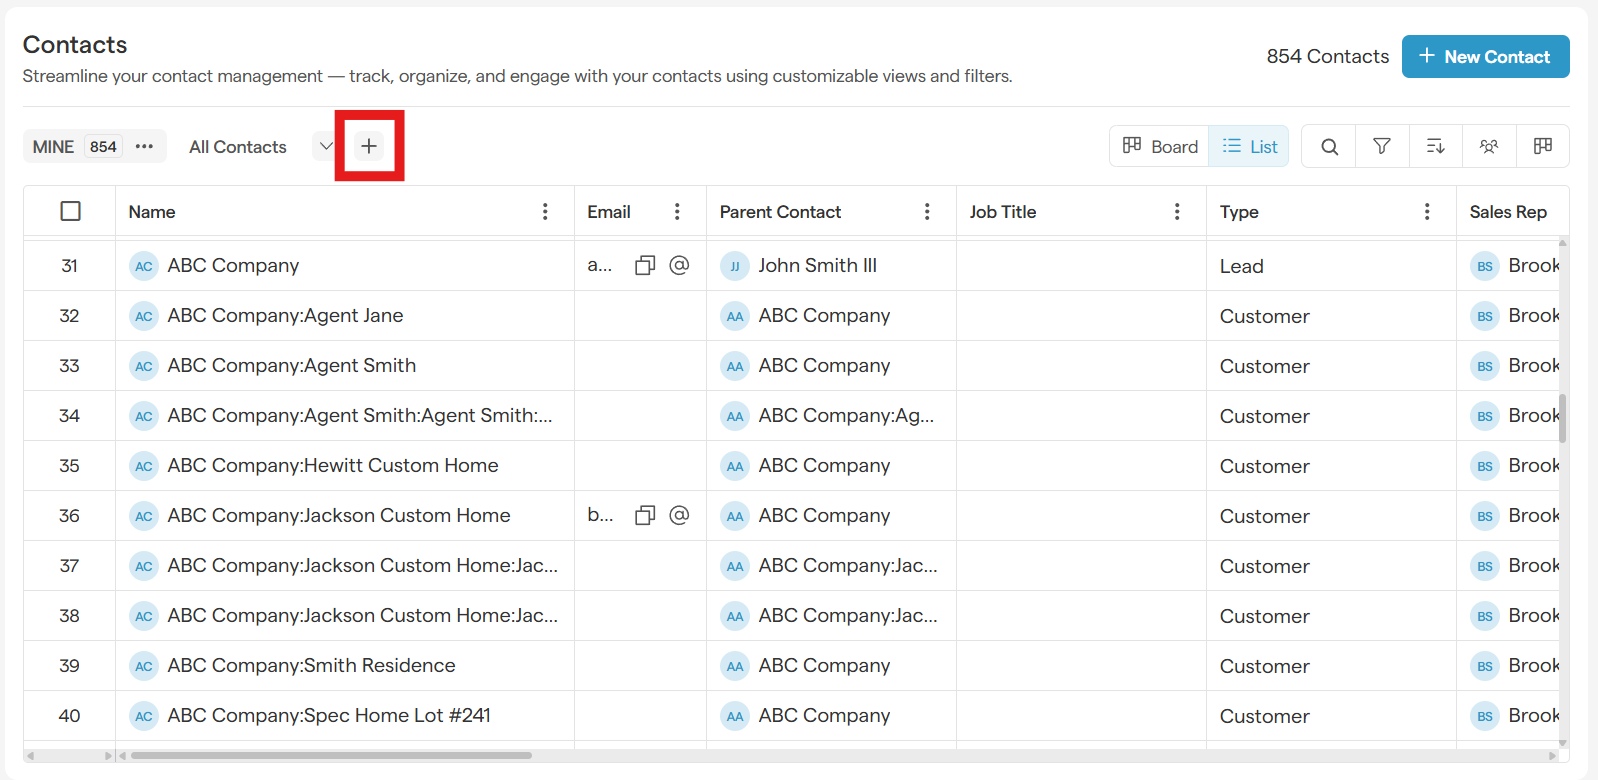Click the group-by people icon
1598x780 pixels.
tap(1489, 146)
